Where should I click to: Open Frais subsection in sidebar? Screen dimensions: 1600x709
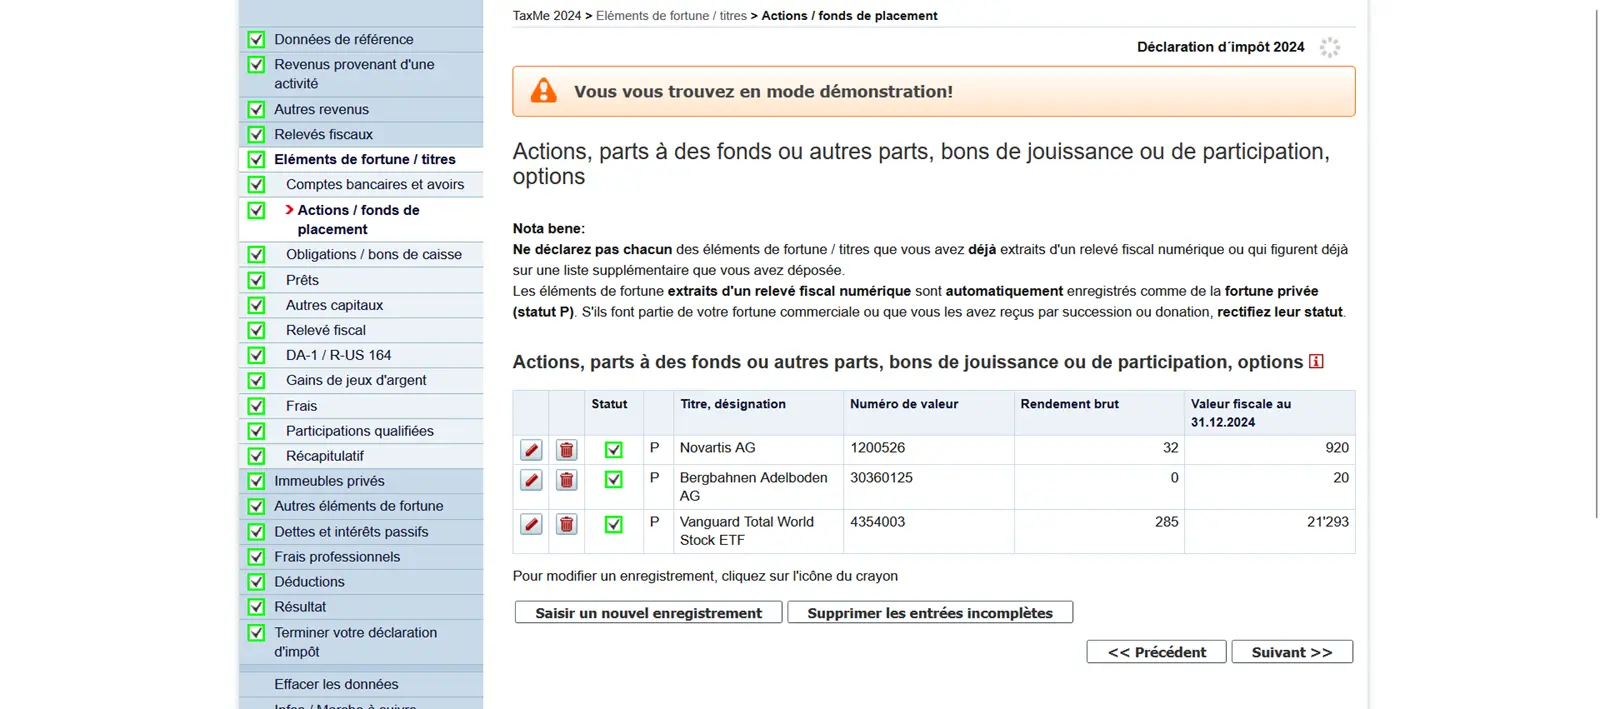pyautogui.click(x=301, y=406)
